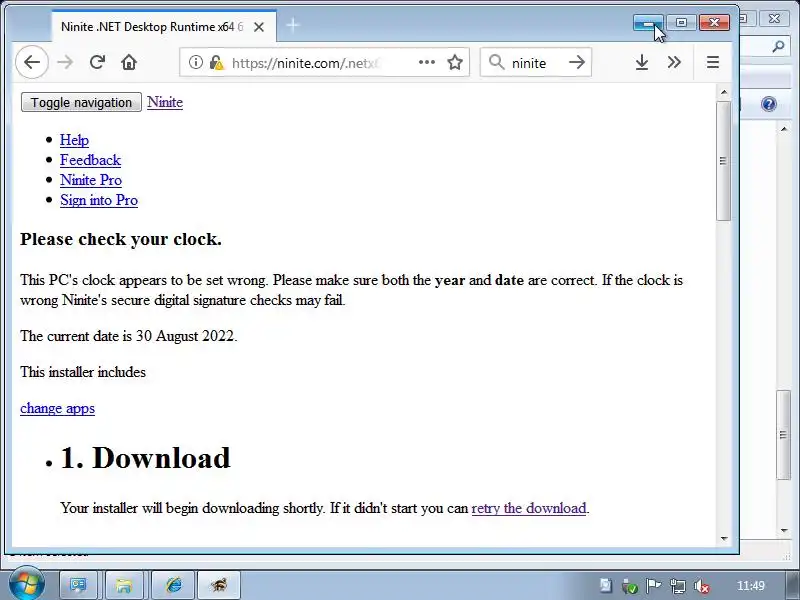Image resolution: width=800 pixels, height=600 pixels.
Task: Open the downloads panel
Action: coord(642,62)
